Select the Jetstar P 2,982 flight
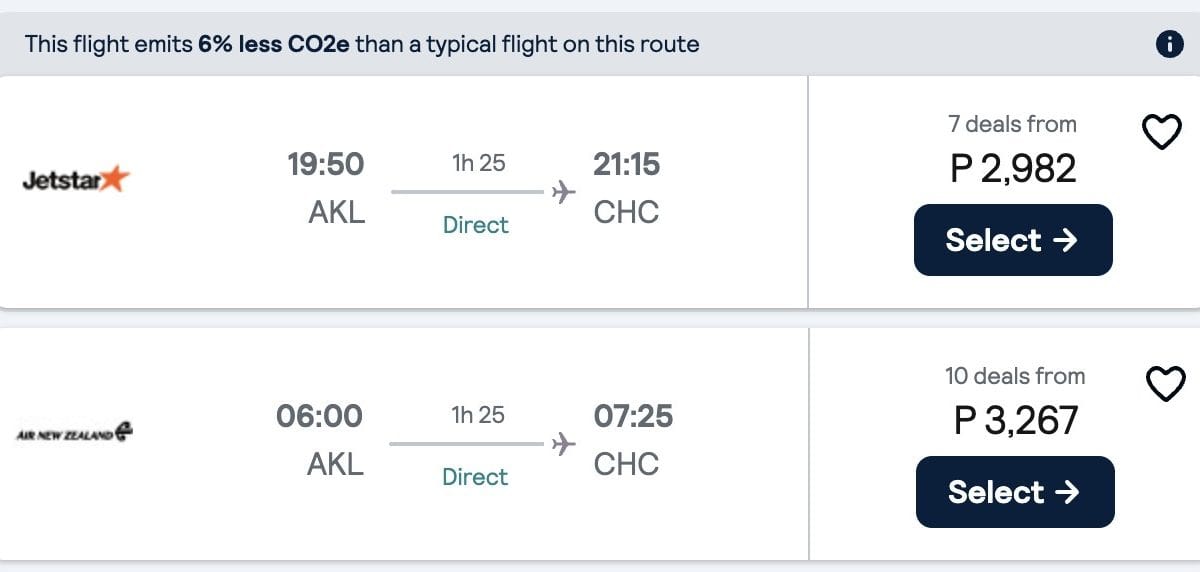 (1012, 240)
